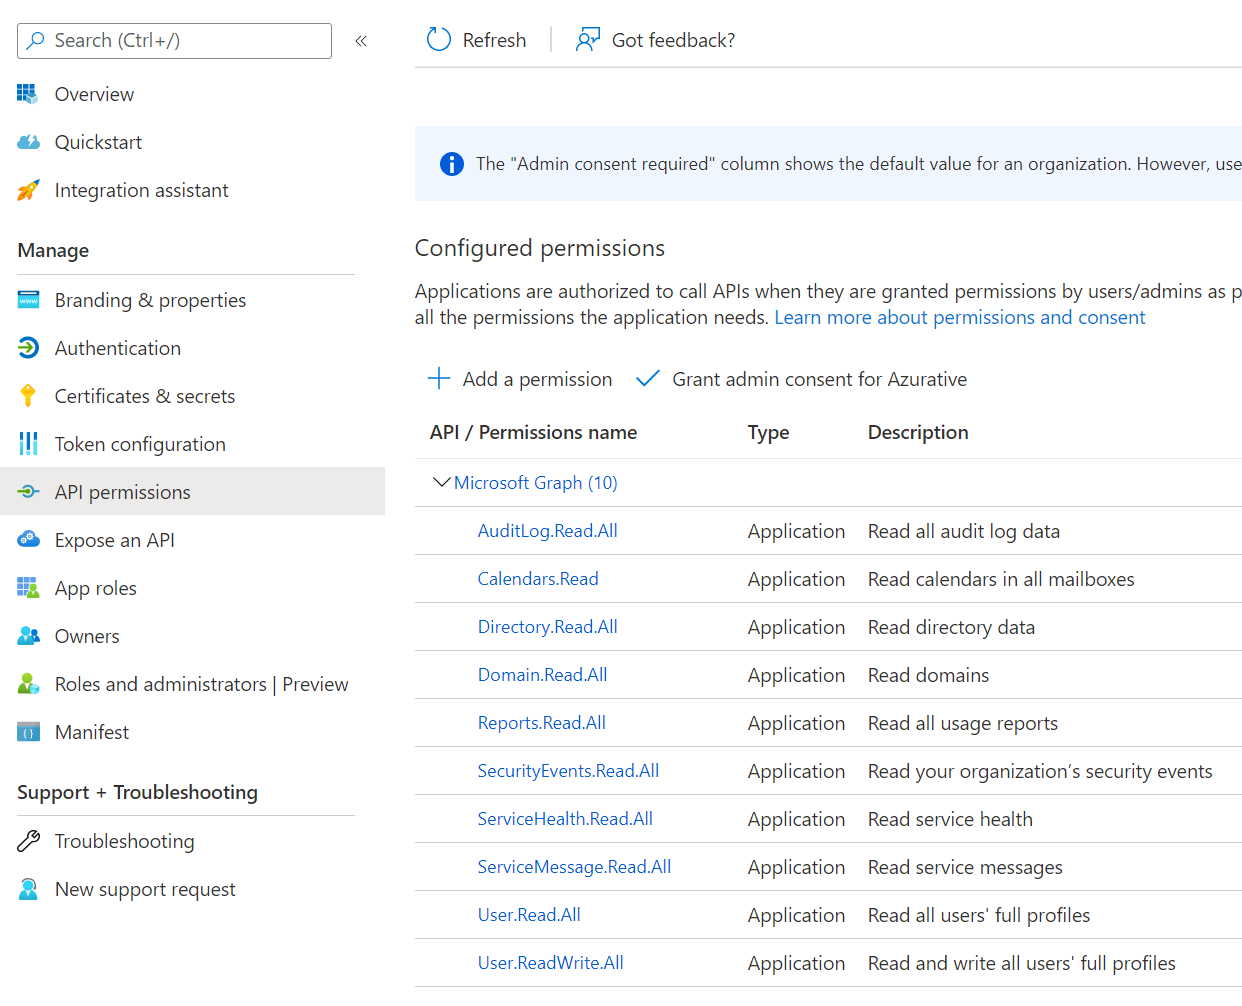
Task: Click the Manifest braces icon
Action: pyautogui.click(x=28, y=732)
